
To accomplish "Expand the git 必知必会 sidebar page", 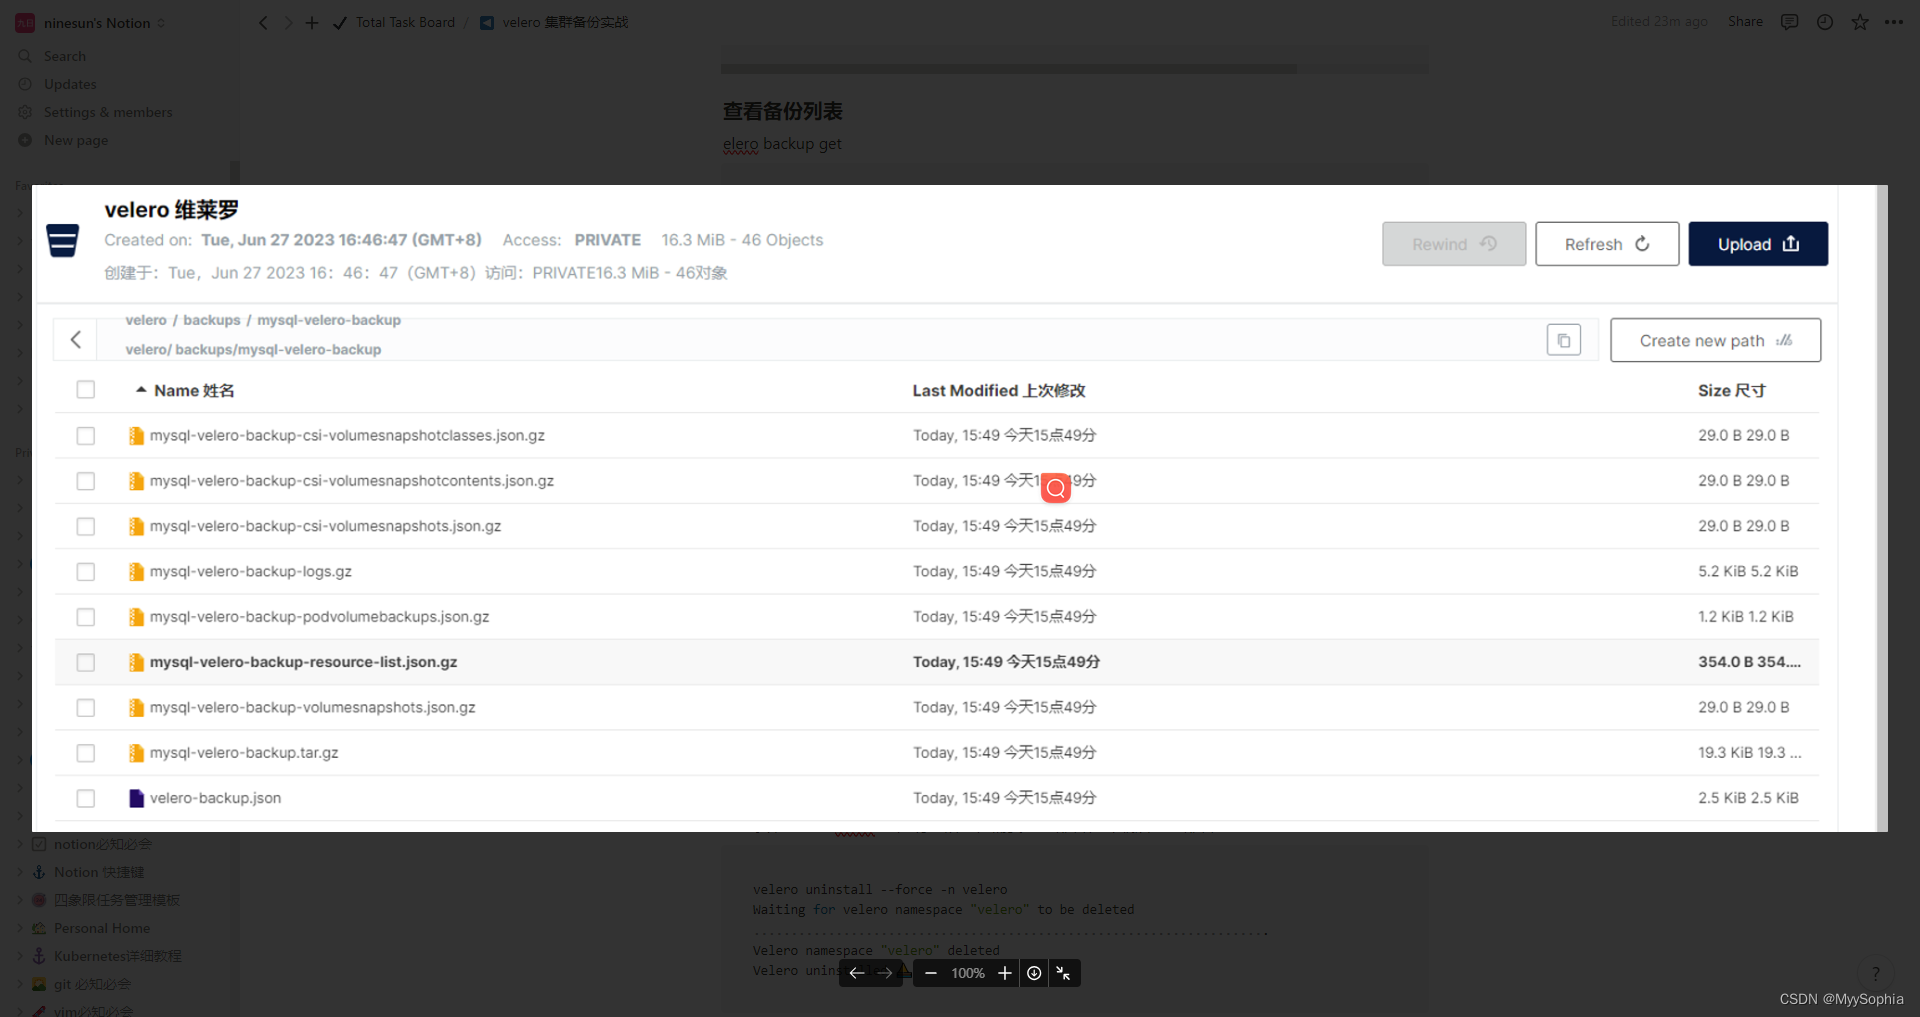I will click(19, 984).
